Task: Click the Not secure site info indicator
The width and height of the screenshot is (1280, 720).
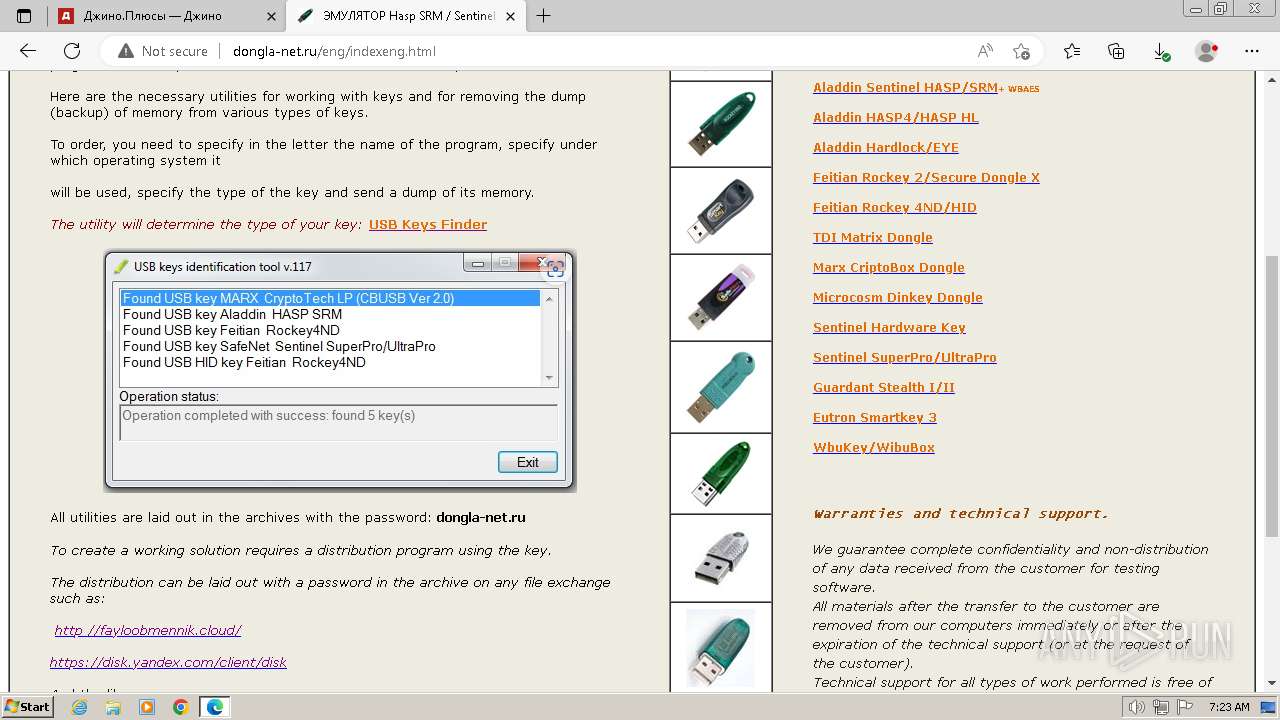Action: pos(163,51)
